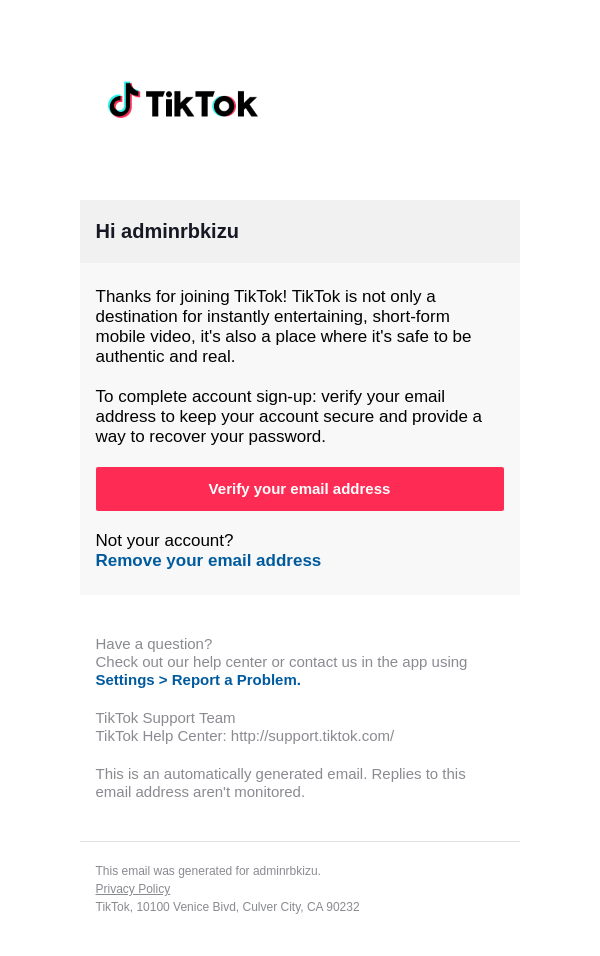This screenshot has width=600, height=956.
Task: Open the support.tiktok.com URL
Action: 312,736
